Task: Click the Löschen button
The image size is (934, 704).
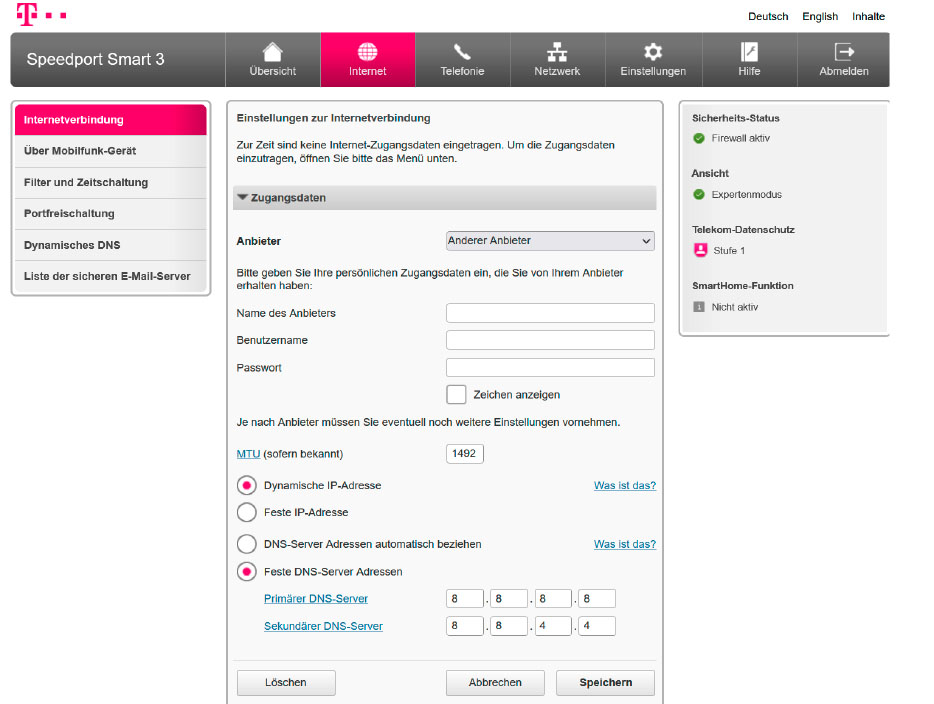Action: [x=286, y=683]
